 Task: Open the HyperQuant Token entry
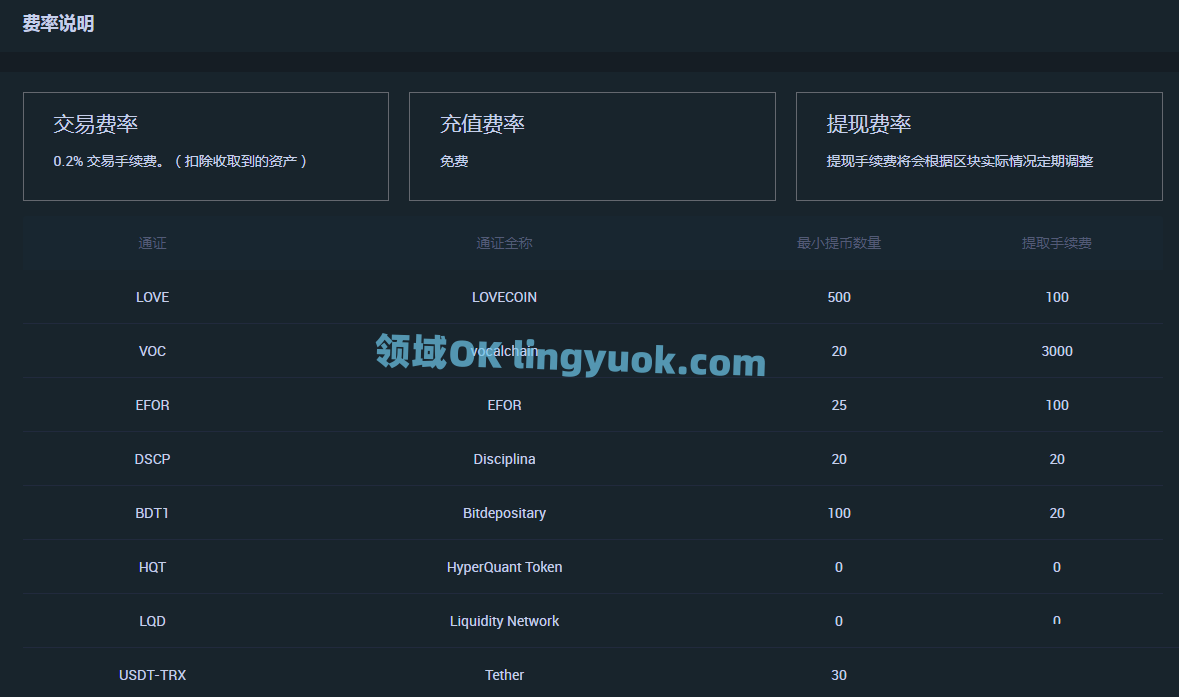[504, 567]
